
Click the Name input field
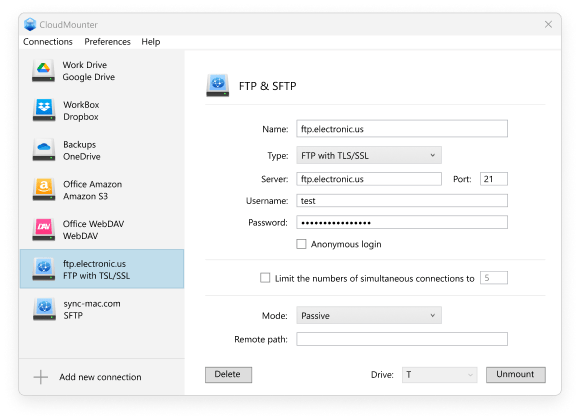click(402, 129)
